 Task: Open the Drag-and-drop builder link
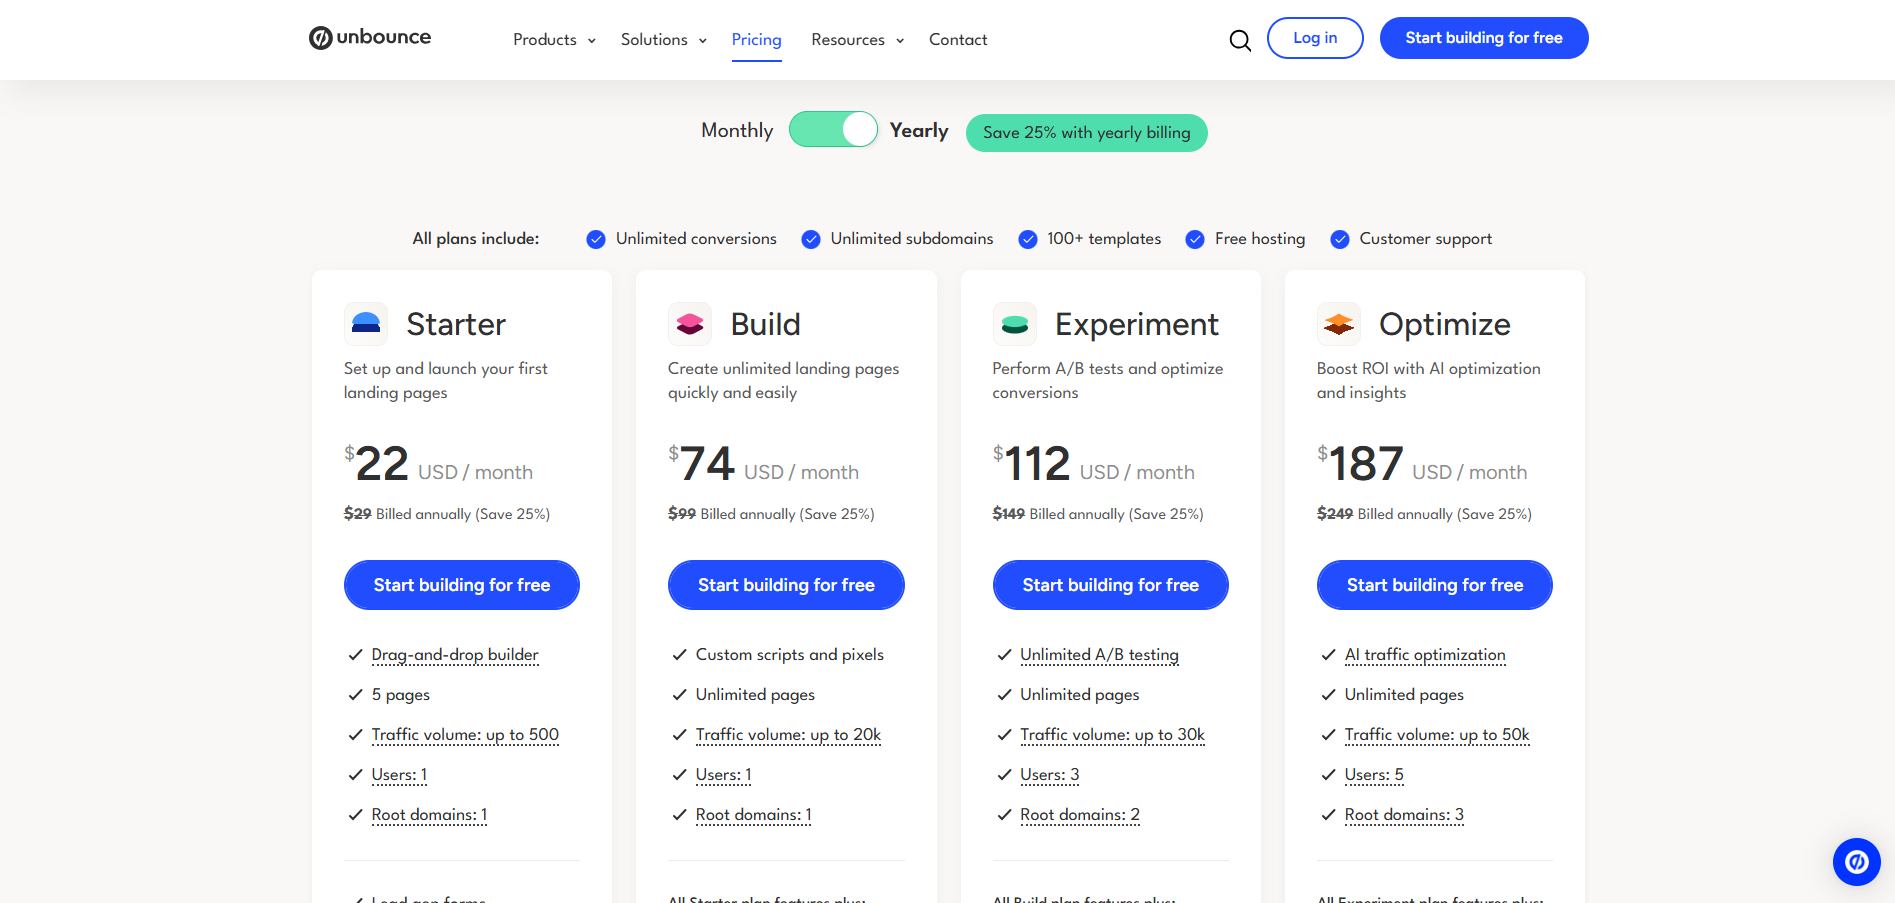coord(454,654)
